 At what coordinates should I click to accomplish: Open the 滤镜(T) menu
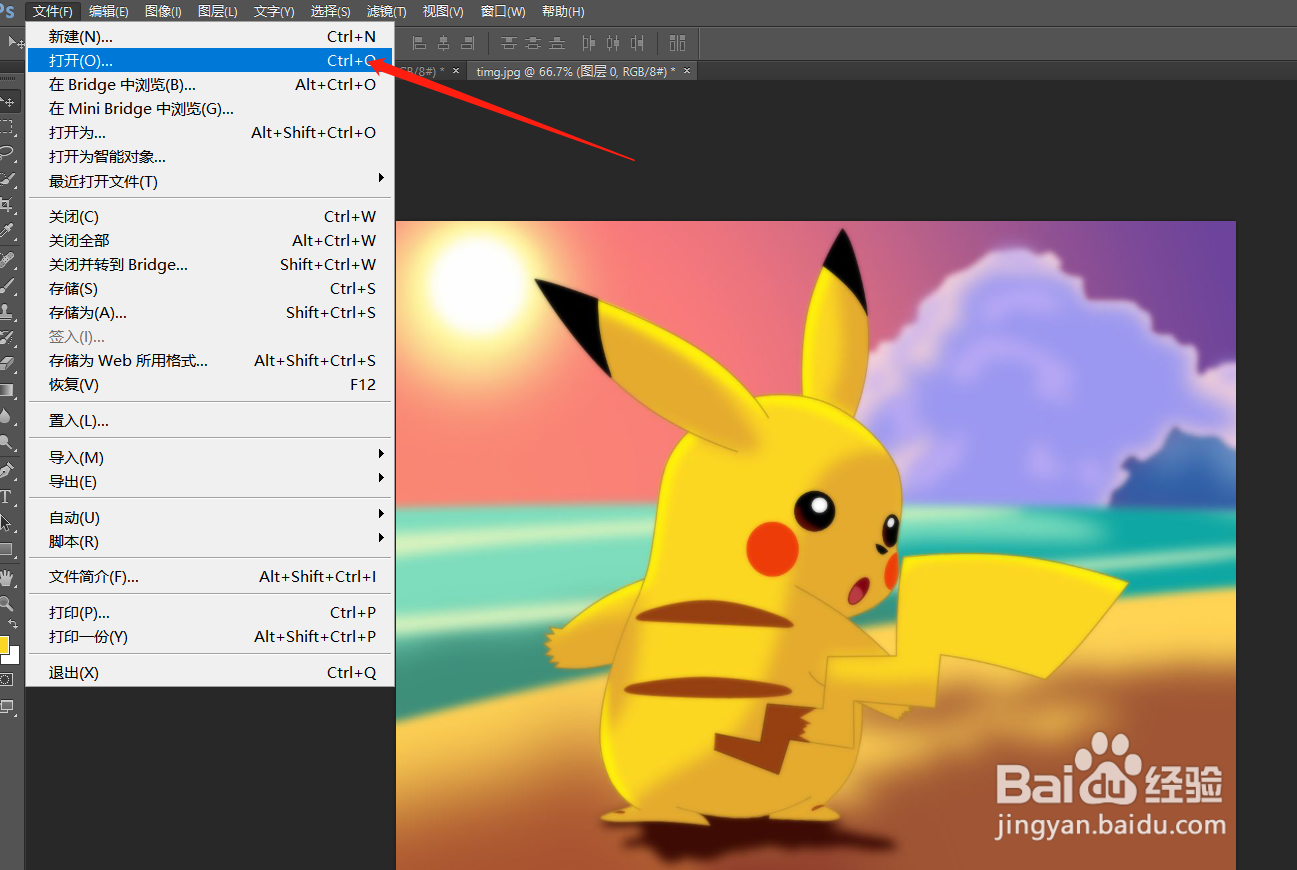(386, 11)
